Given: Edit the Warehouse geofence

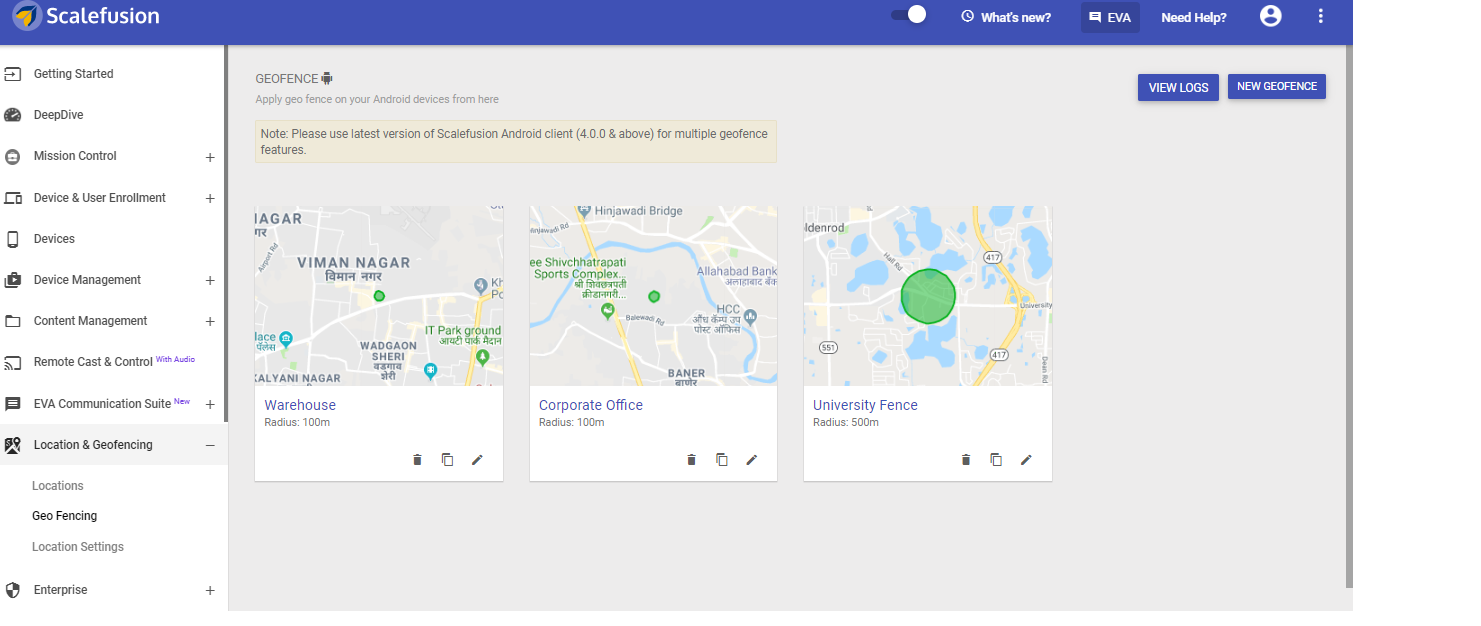Looking at the screenshot, I should (477, 460).
